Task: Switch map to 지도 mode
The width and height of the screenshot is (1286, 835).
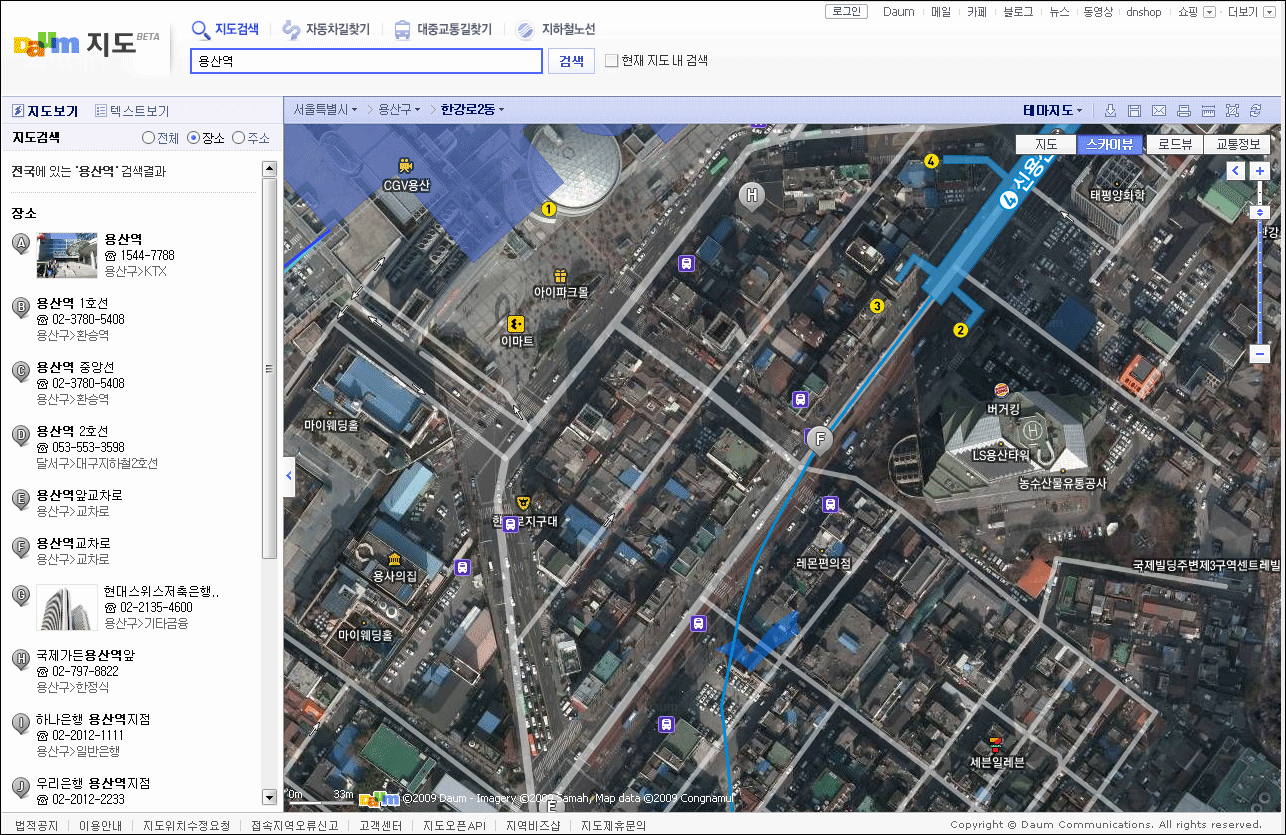Action: [1046, 144]
